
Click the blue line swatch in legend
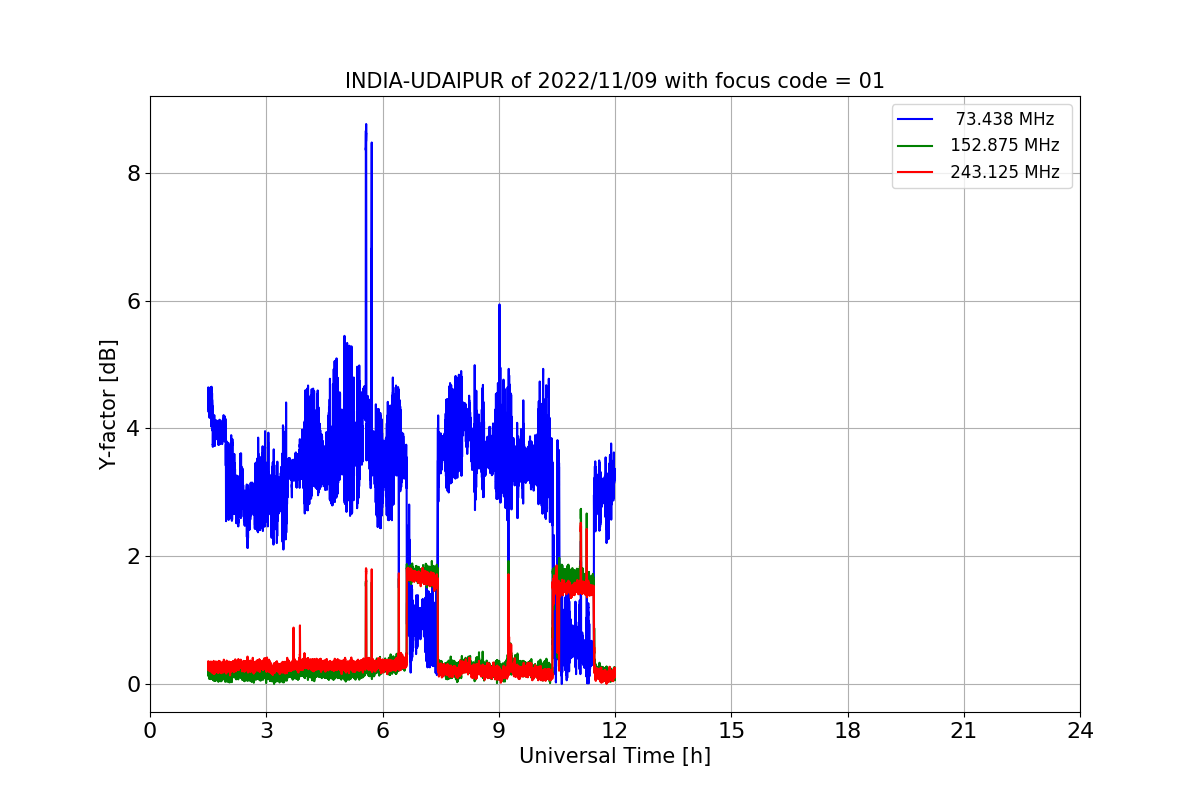coord(915,119)
